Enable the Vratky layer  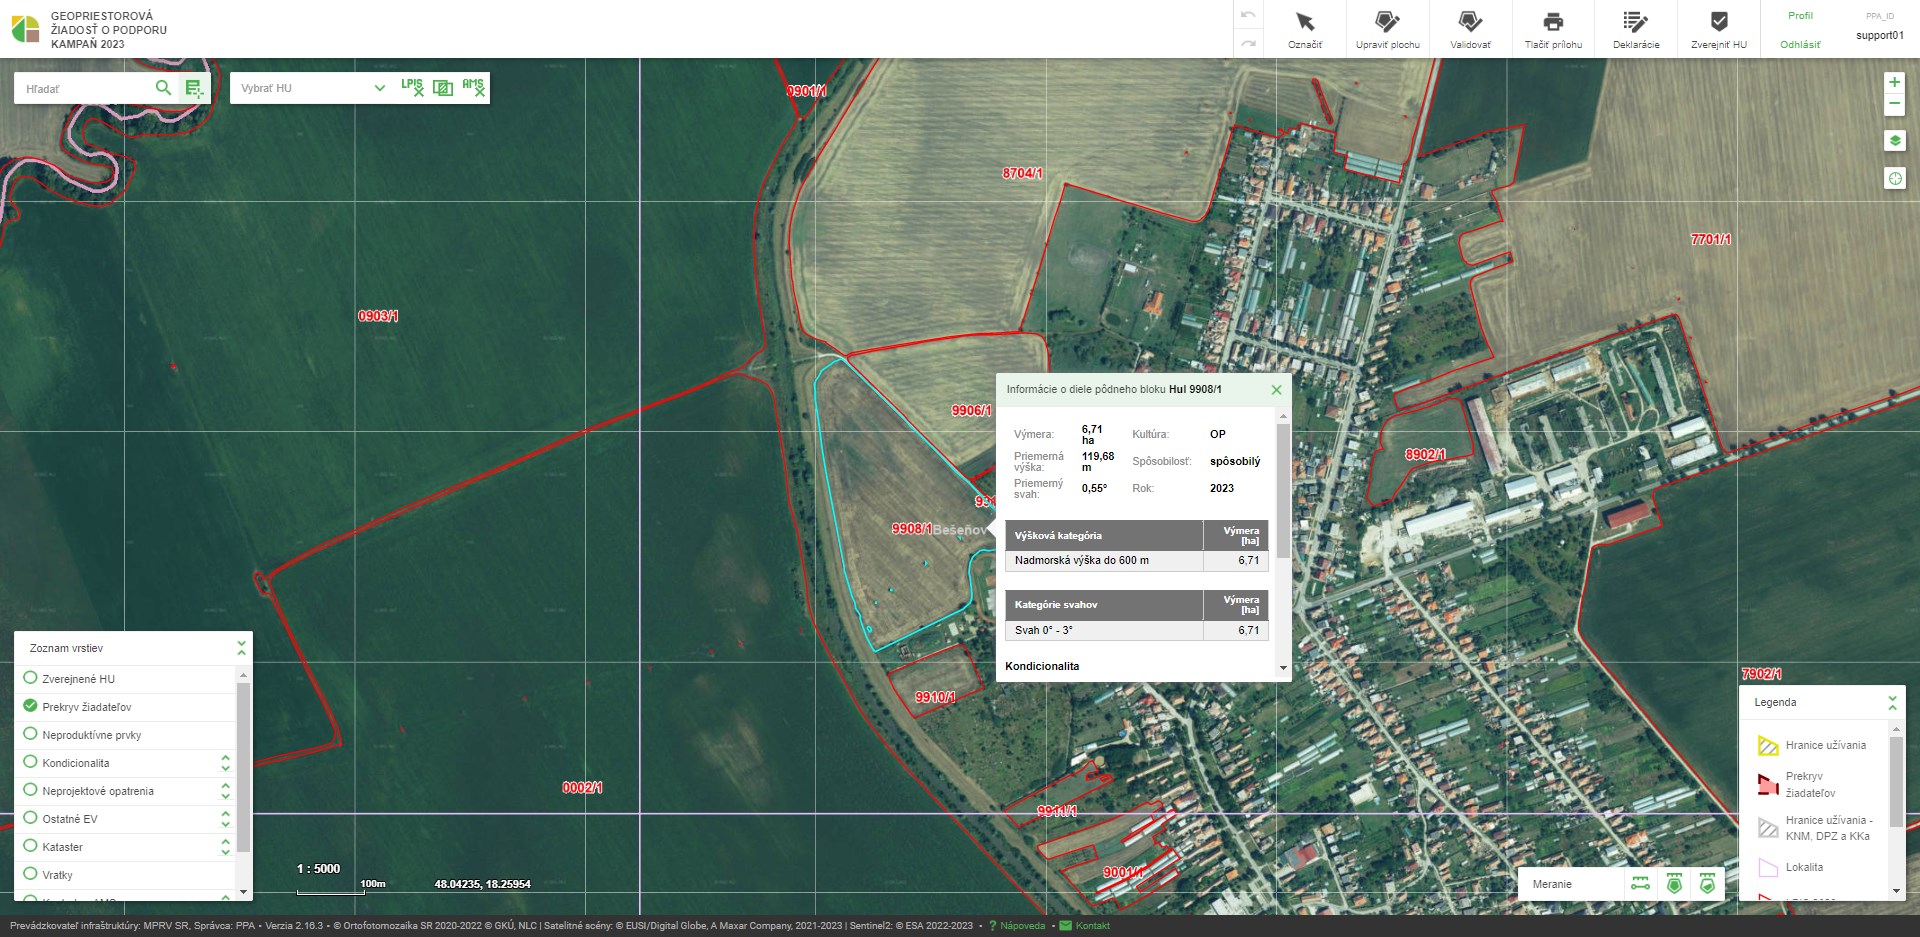pos(30,874)
